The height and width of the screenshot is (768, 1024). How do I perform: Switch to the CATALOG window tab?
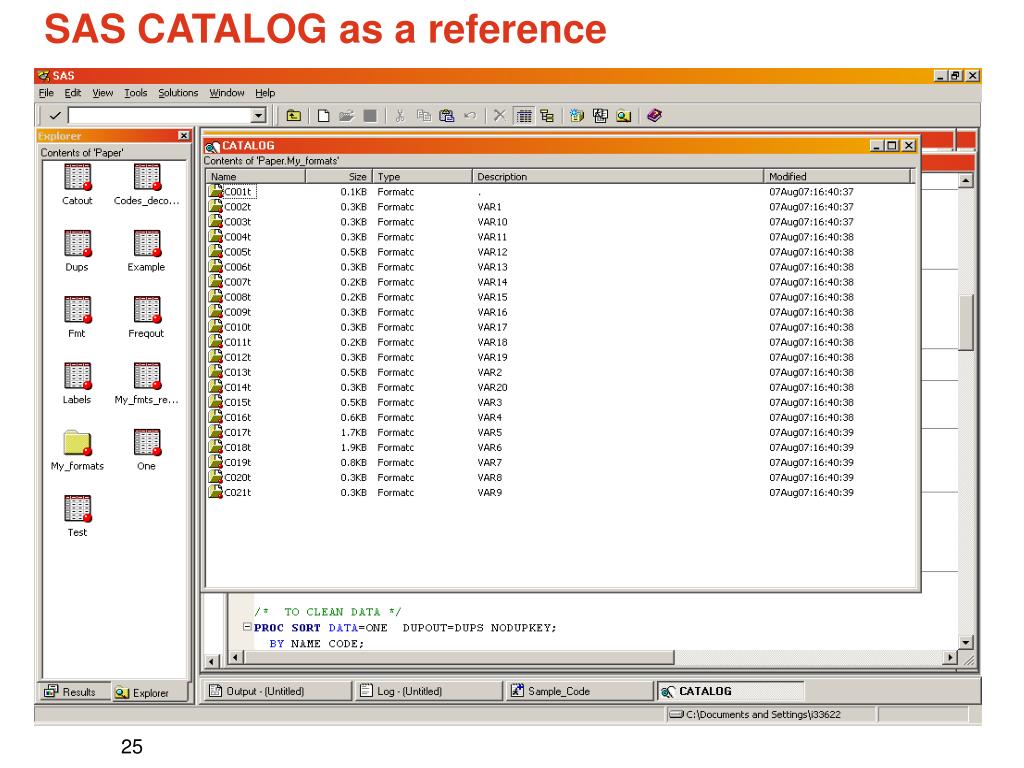[x=731, y=691]
